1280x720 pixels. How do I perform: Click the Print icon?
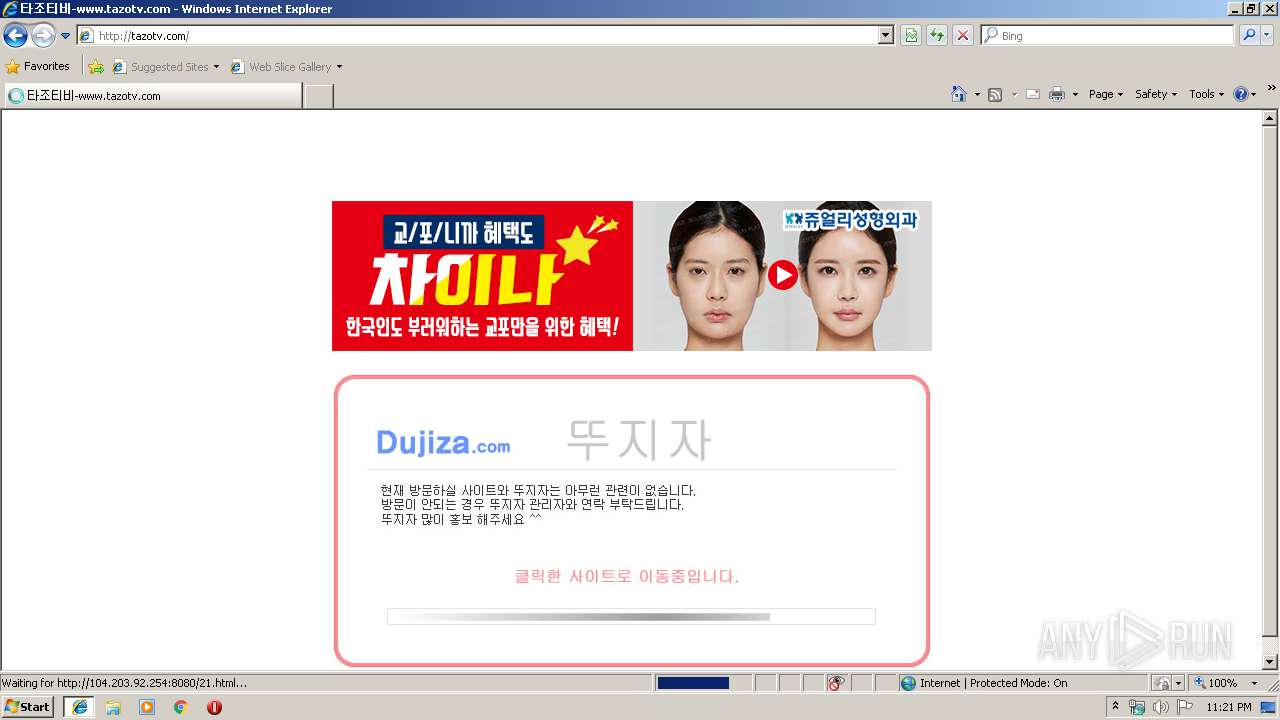1057,94
